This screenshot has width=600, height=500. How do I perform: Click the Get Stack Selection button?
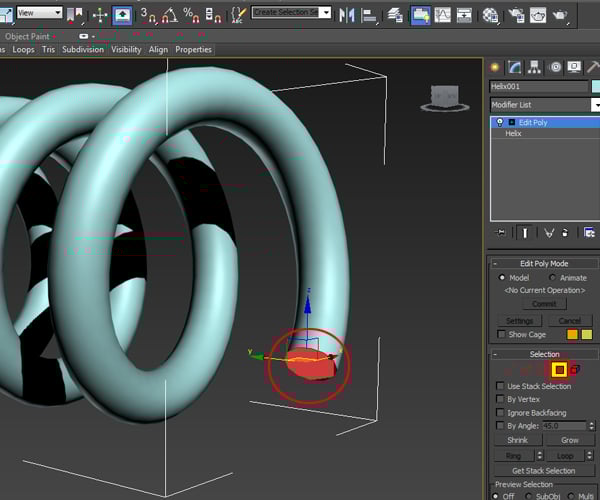click(x=543, y=471)
